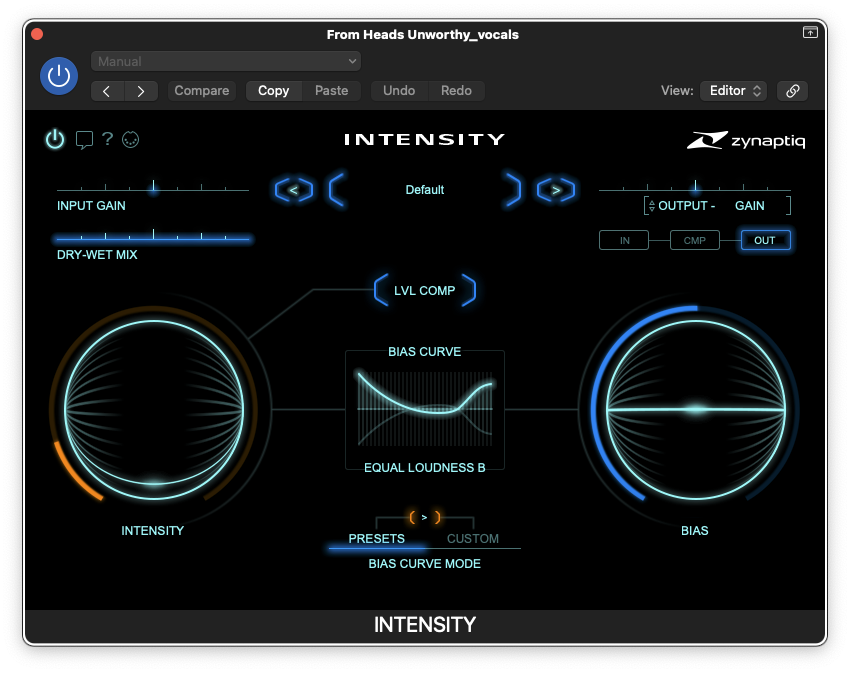Select the IN monitor button
850x673 pixels.
pos(624,240)
